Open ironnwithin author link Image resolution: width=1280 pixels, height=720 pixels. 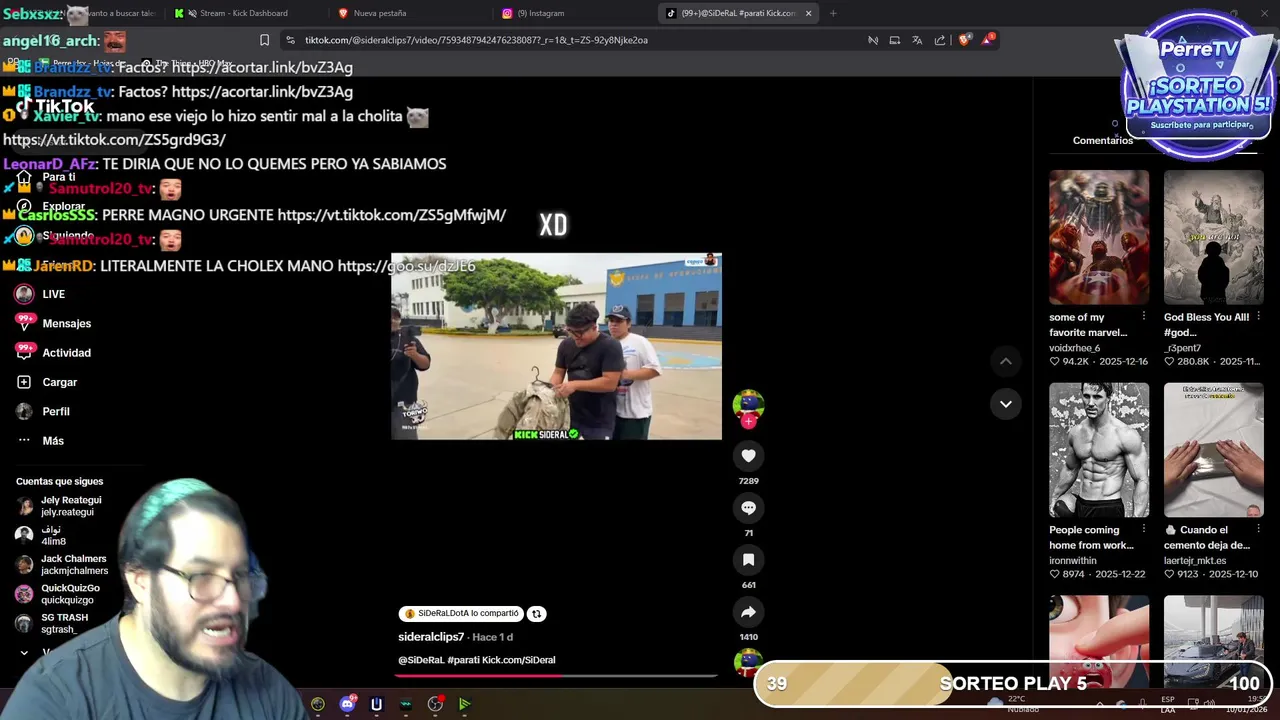pos(1072,561)
